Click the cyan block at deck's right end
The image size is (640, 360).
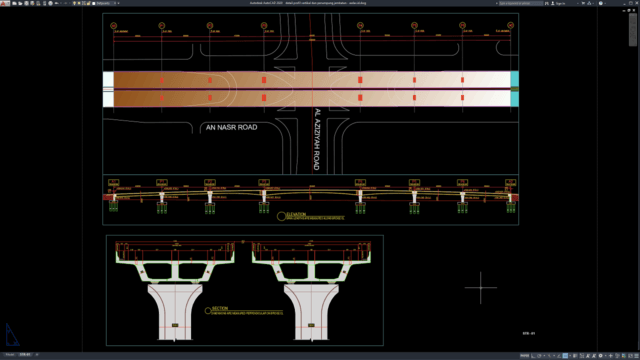click(x=514, y=89)
